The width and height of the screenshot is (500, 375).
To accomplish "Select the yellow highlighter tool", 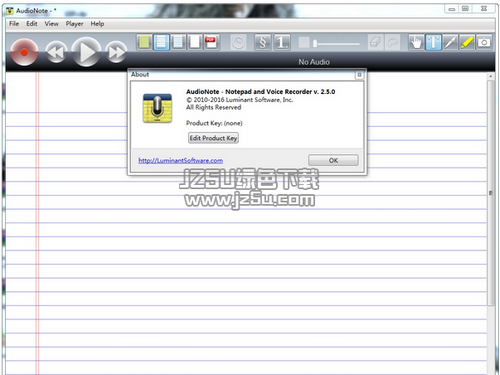I will coord(467,42).
